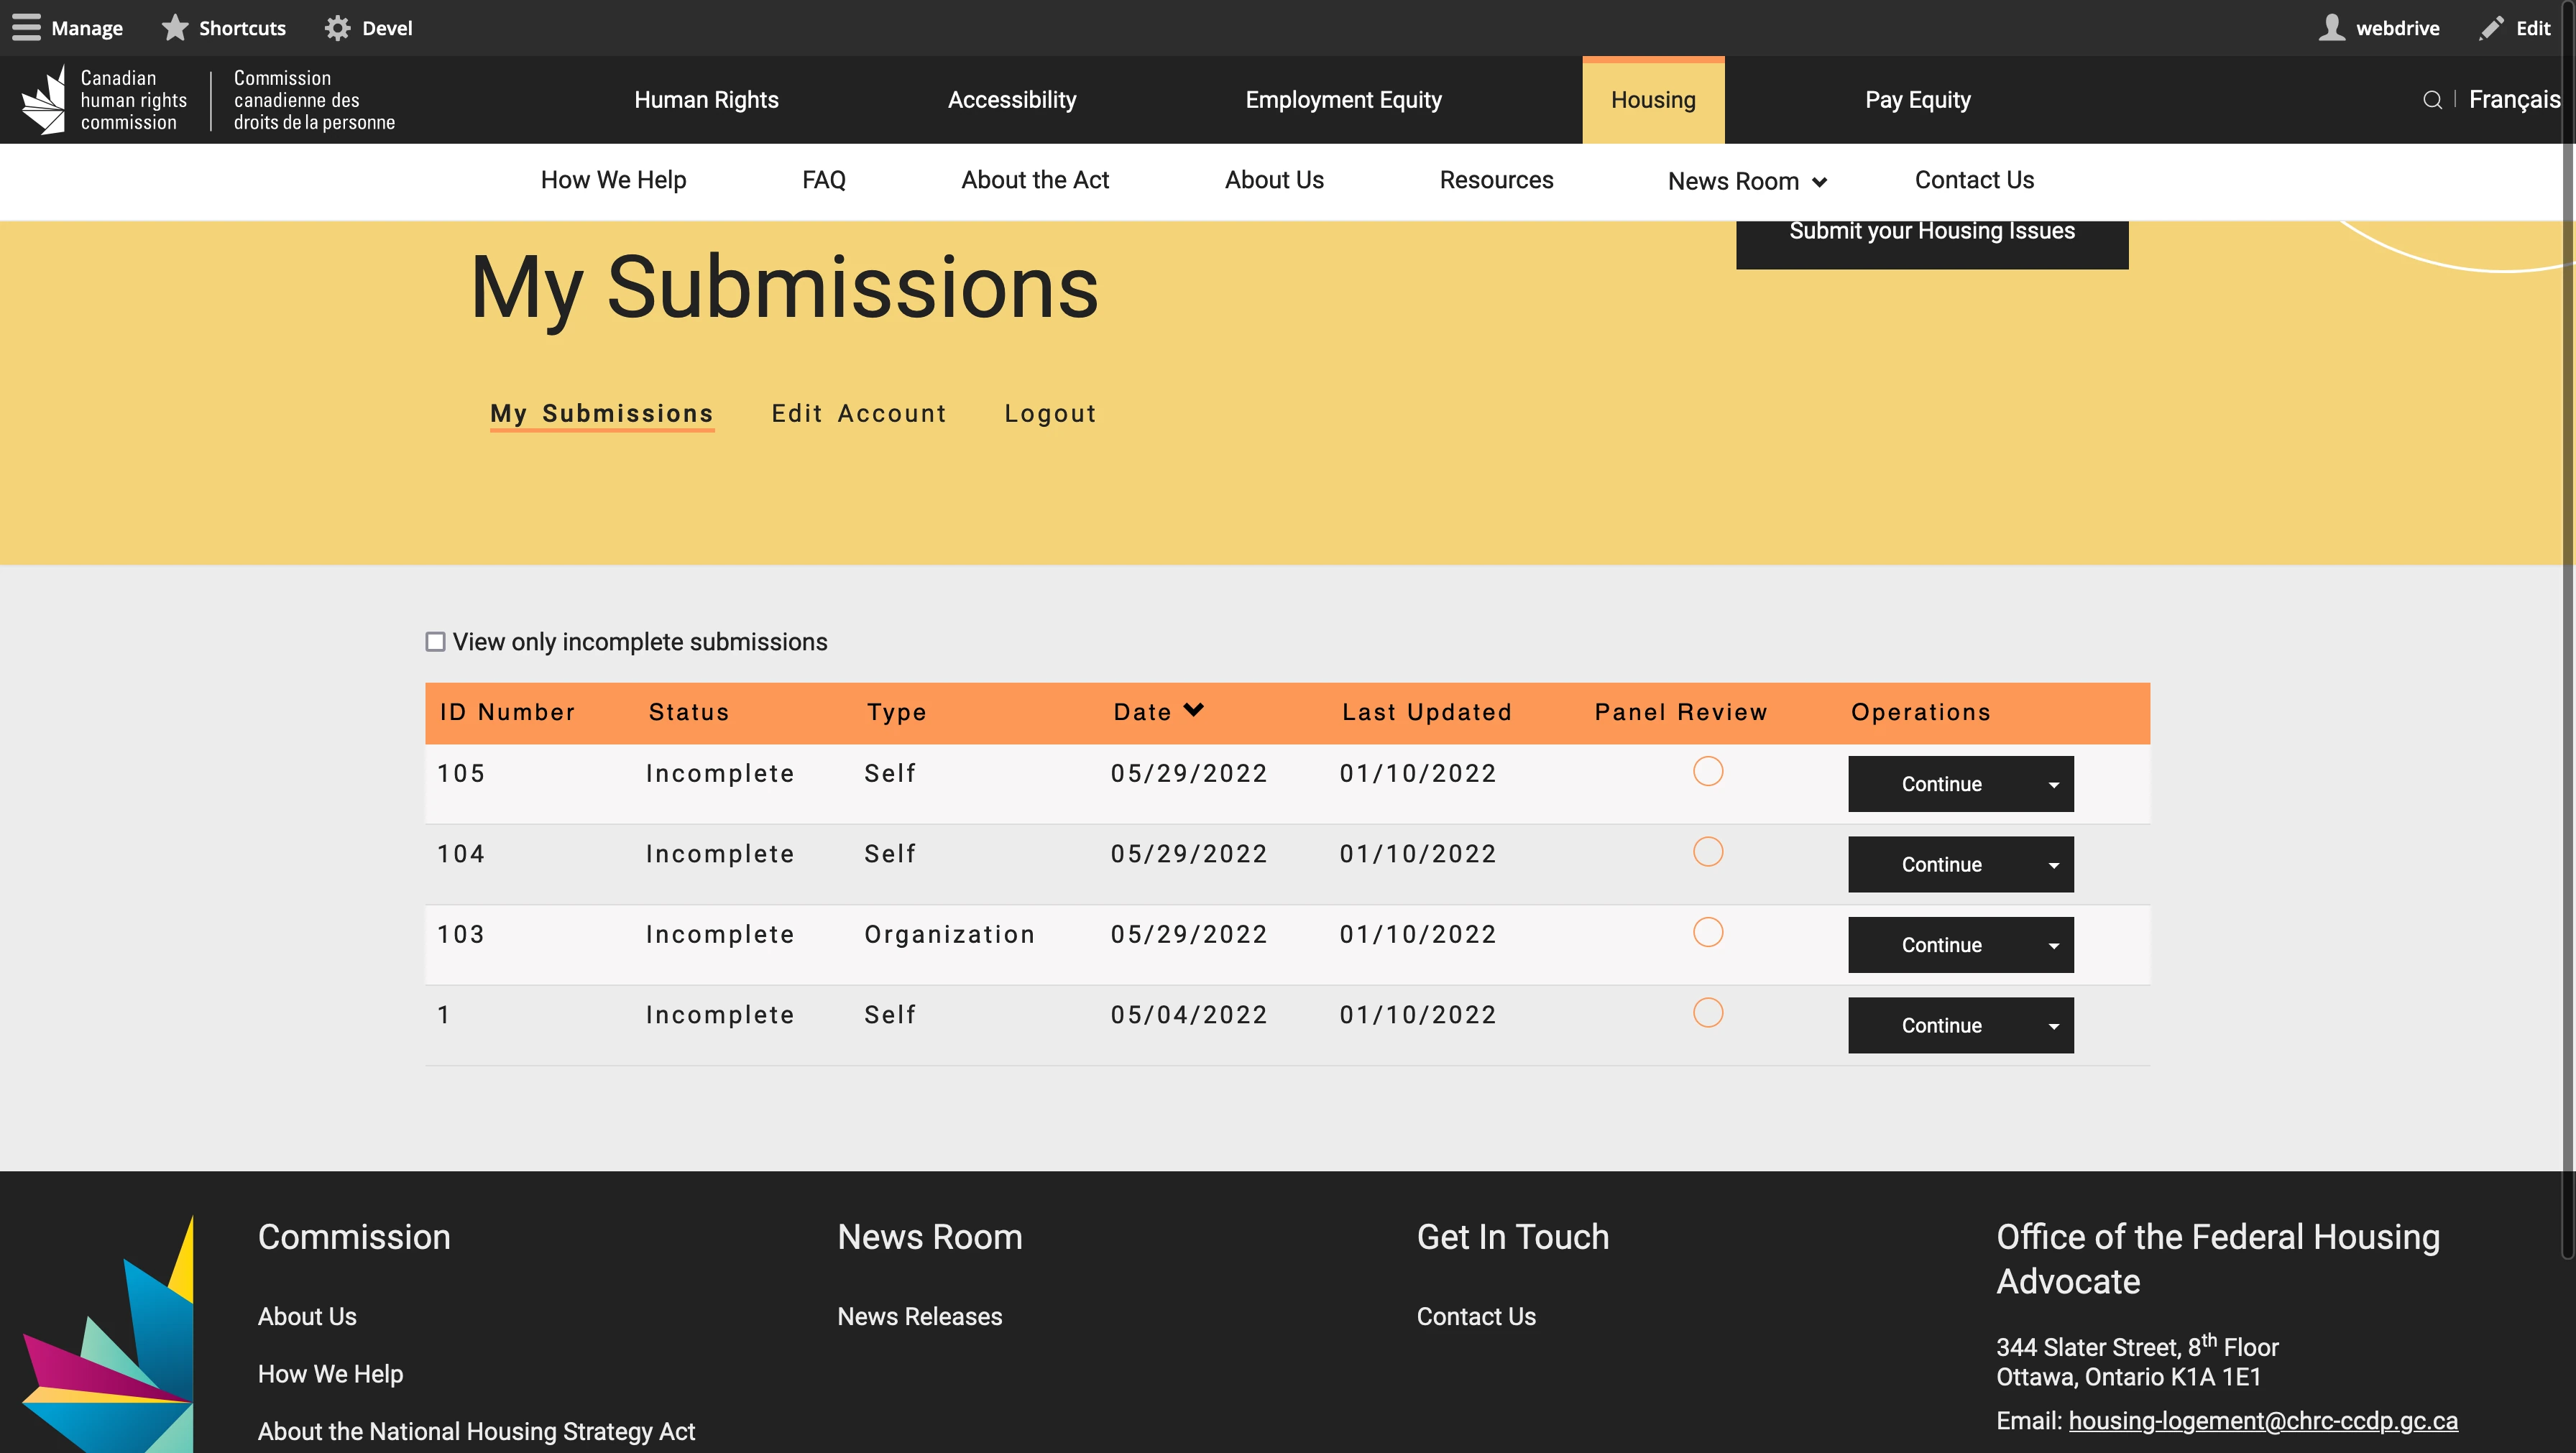Open the Manage admin menu icon
Viewport: 2576px width, 1453px height.
pos(27,27)
